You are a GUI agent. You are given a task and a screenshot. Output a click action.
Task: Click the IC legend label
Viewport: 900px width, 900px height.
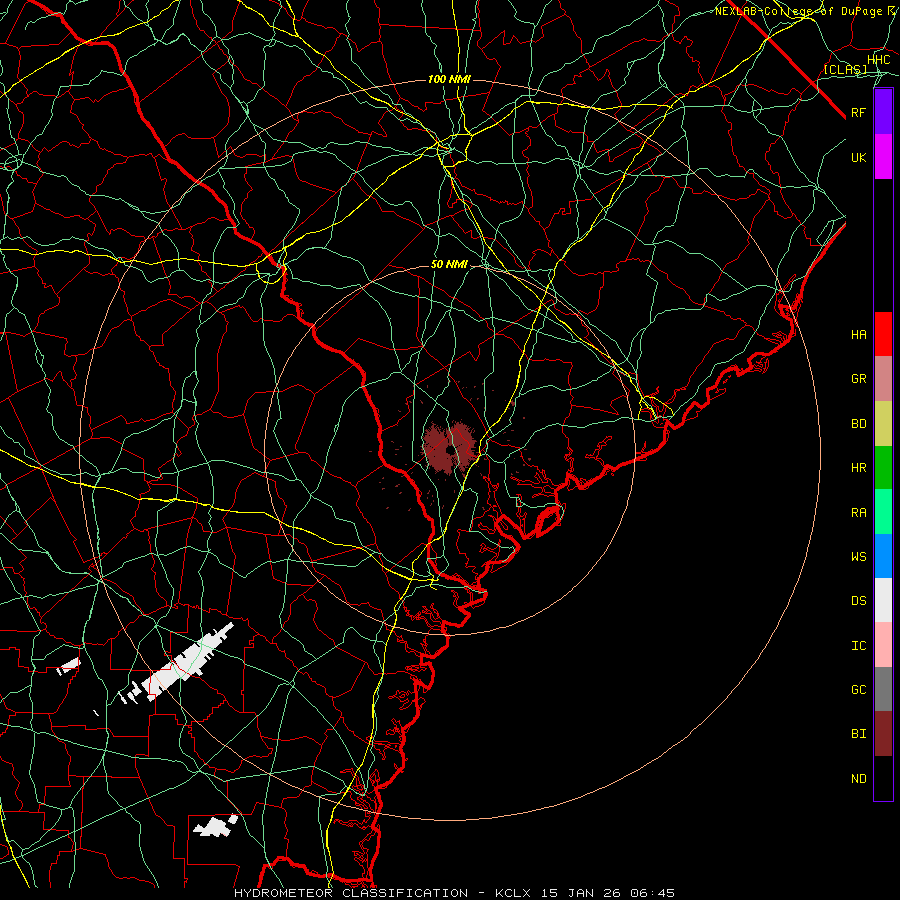(859, 646)
